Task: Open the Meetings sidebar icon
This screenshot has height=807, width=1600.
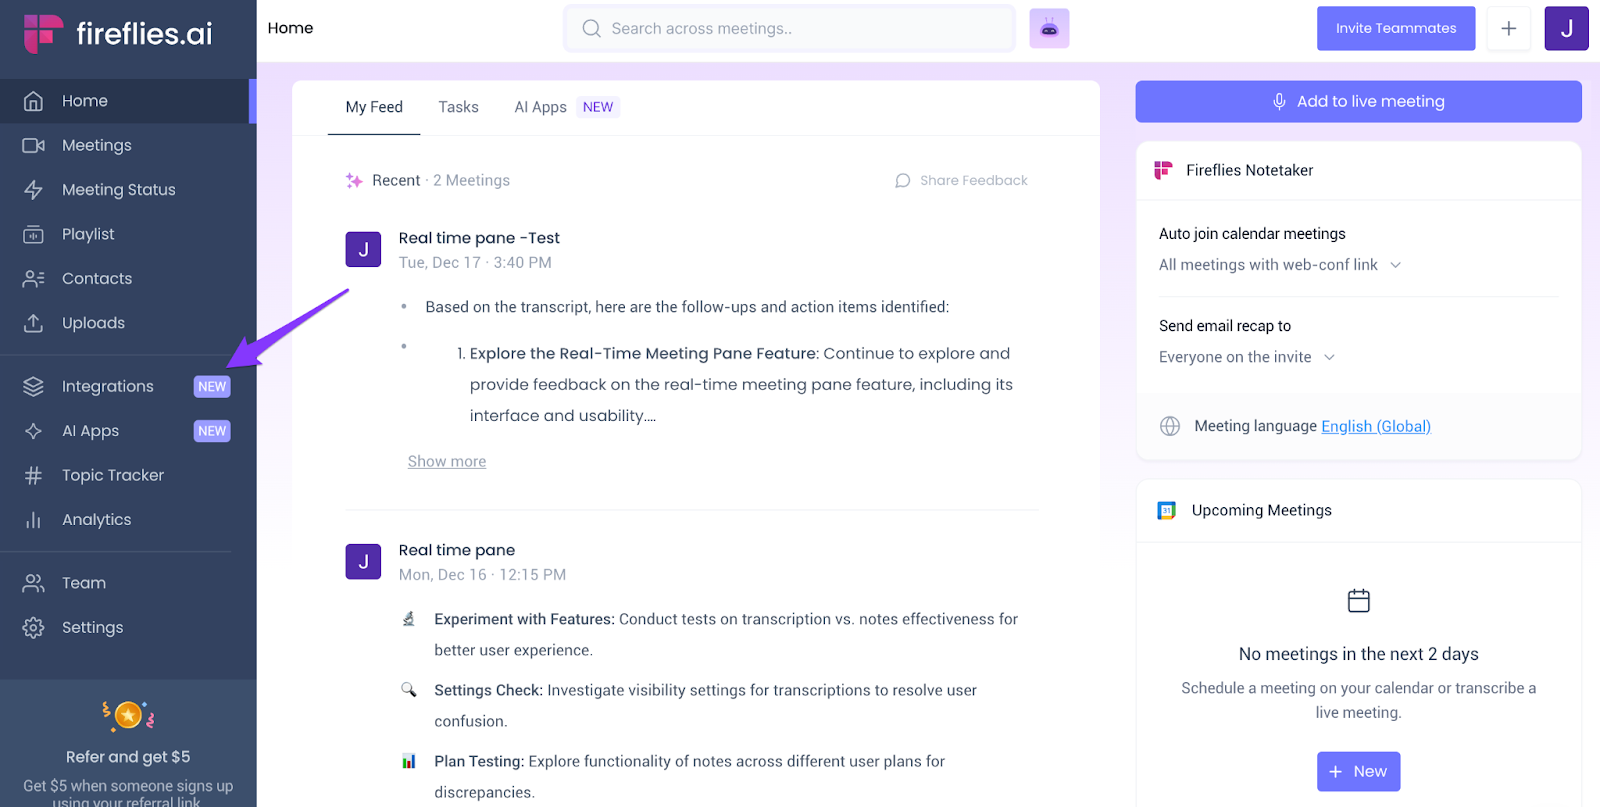Action: point(33,146)
